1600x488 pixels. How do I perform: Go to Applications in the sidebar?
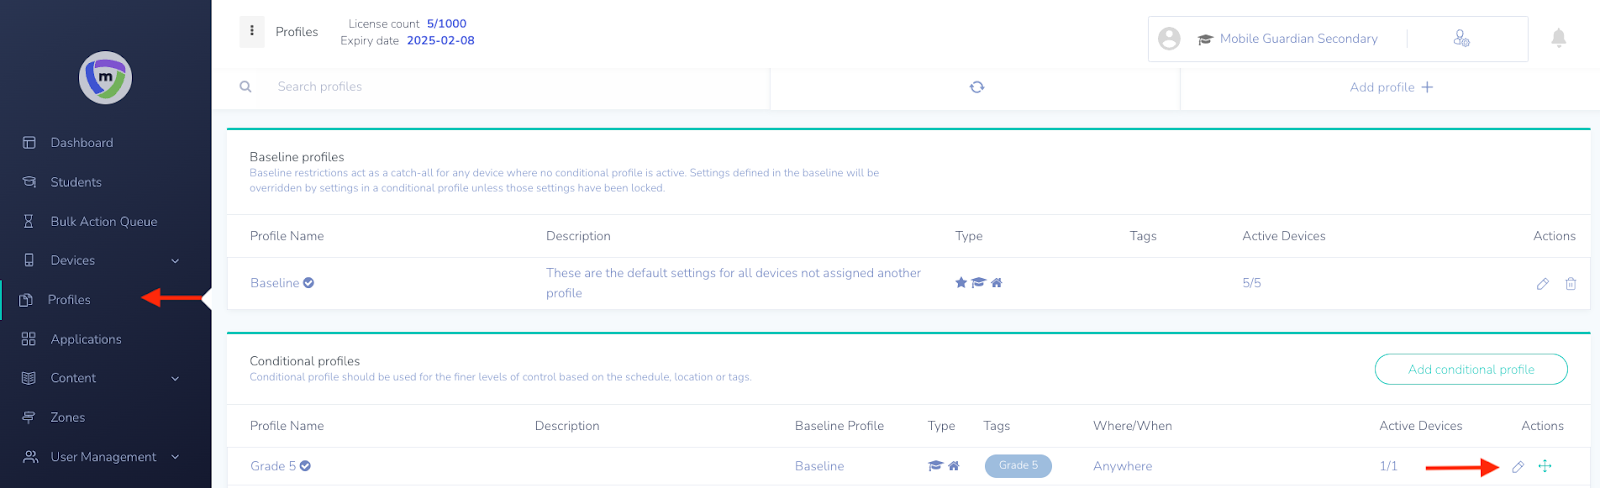coord(86,339)
